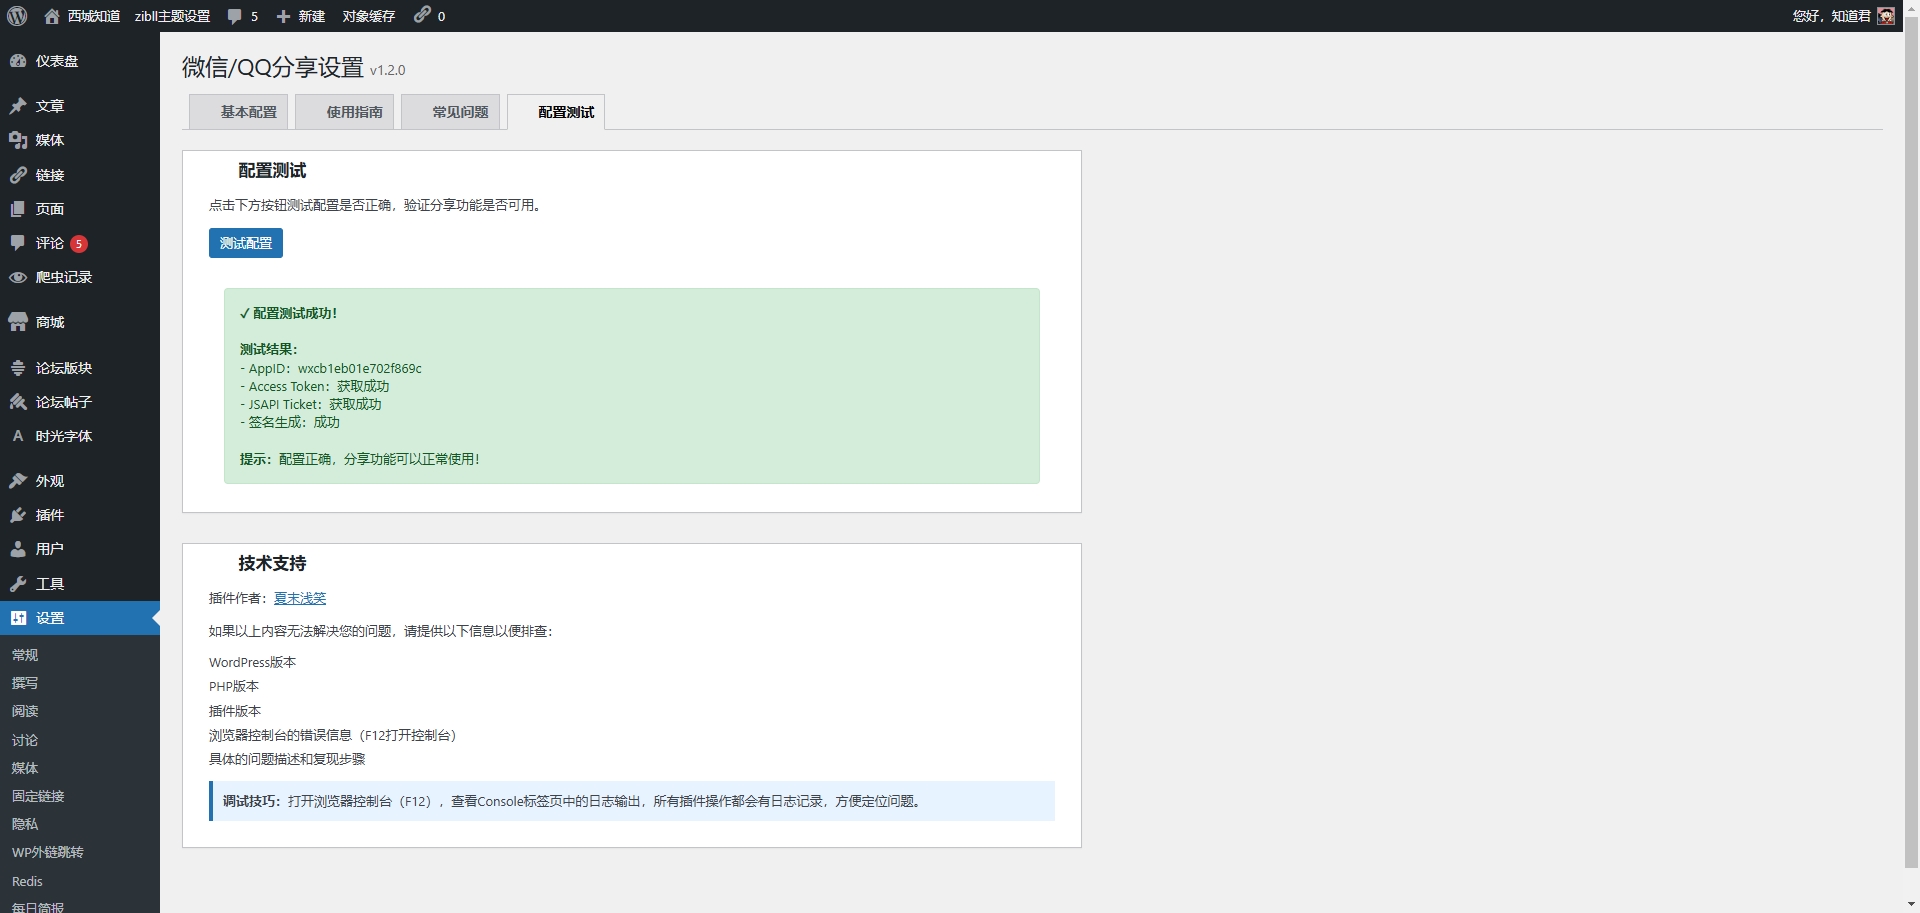
Task: Click the red 5 comment count badge
Action: tap(79, 244)
